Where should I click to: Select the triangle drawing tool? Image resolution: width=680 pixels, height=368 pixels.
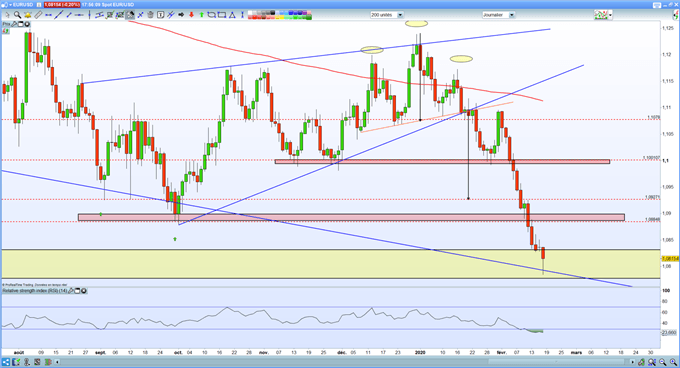click(x=232, y=15)
